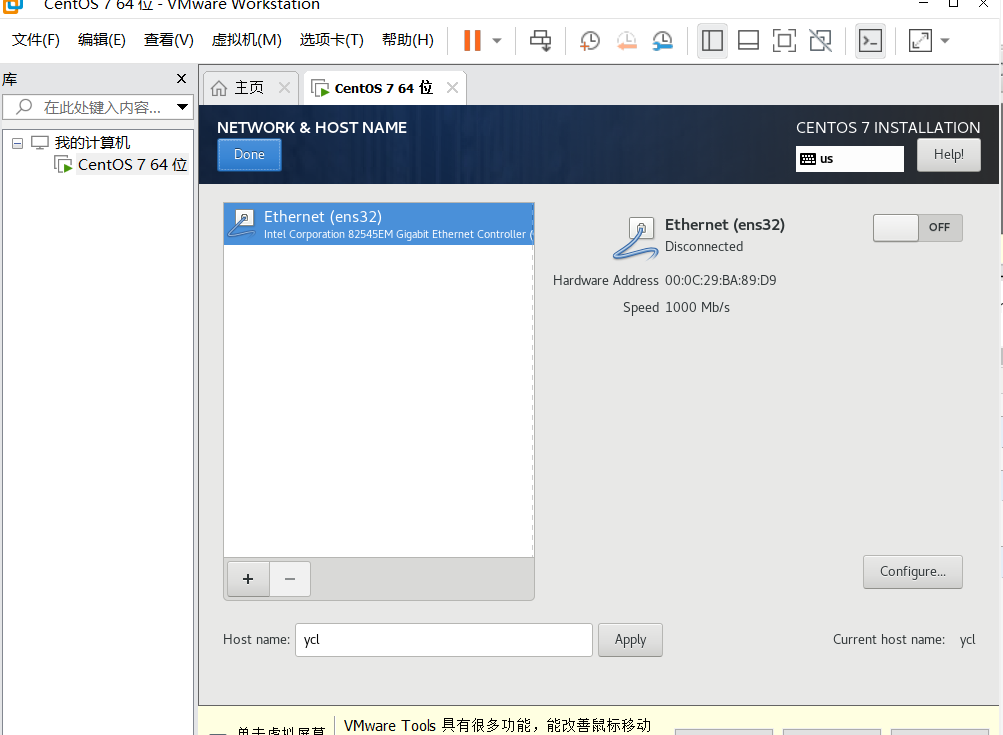Revert to the previous snapshot
This screenshot has width=1003, height=735.
pyautogui.click(x=626, y=41)
